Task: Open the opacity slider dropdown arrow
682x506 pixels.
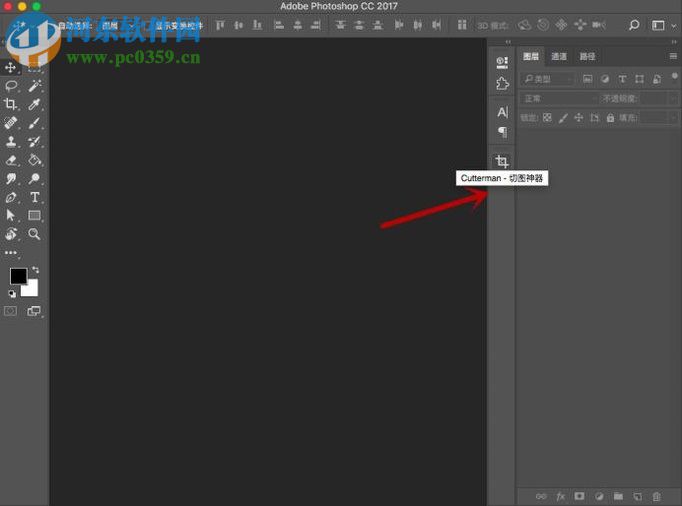Action: [x=673, y=99]
